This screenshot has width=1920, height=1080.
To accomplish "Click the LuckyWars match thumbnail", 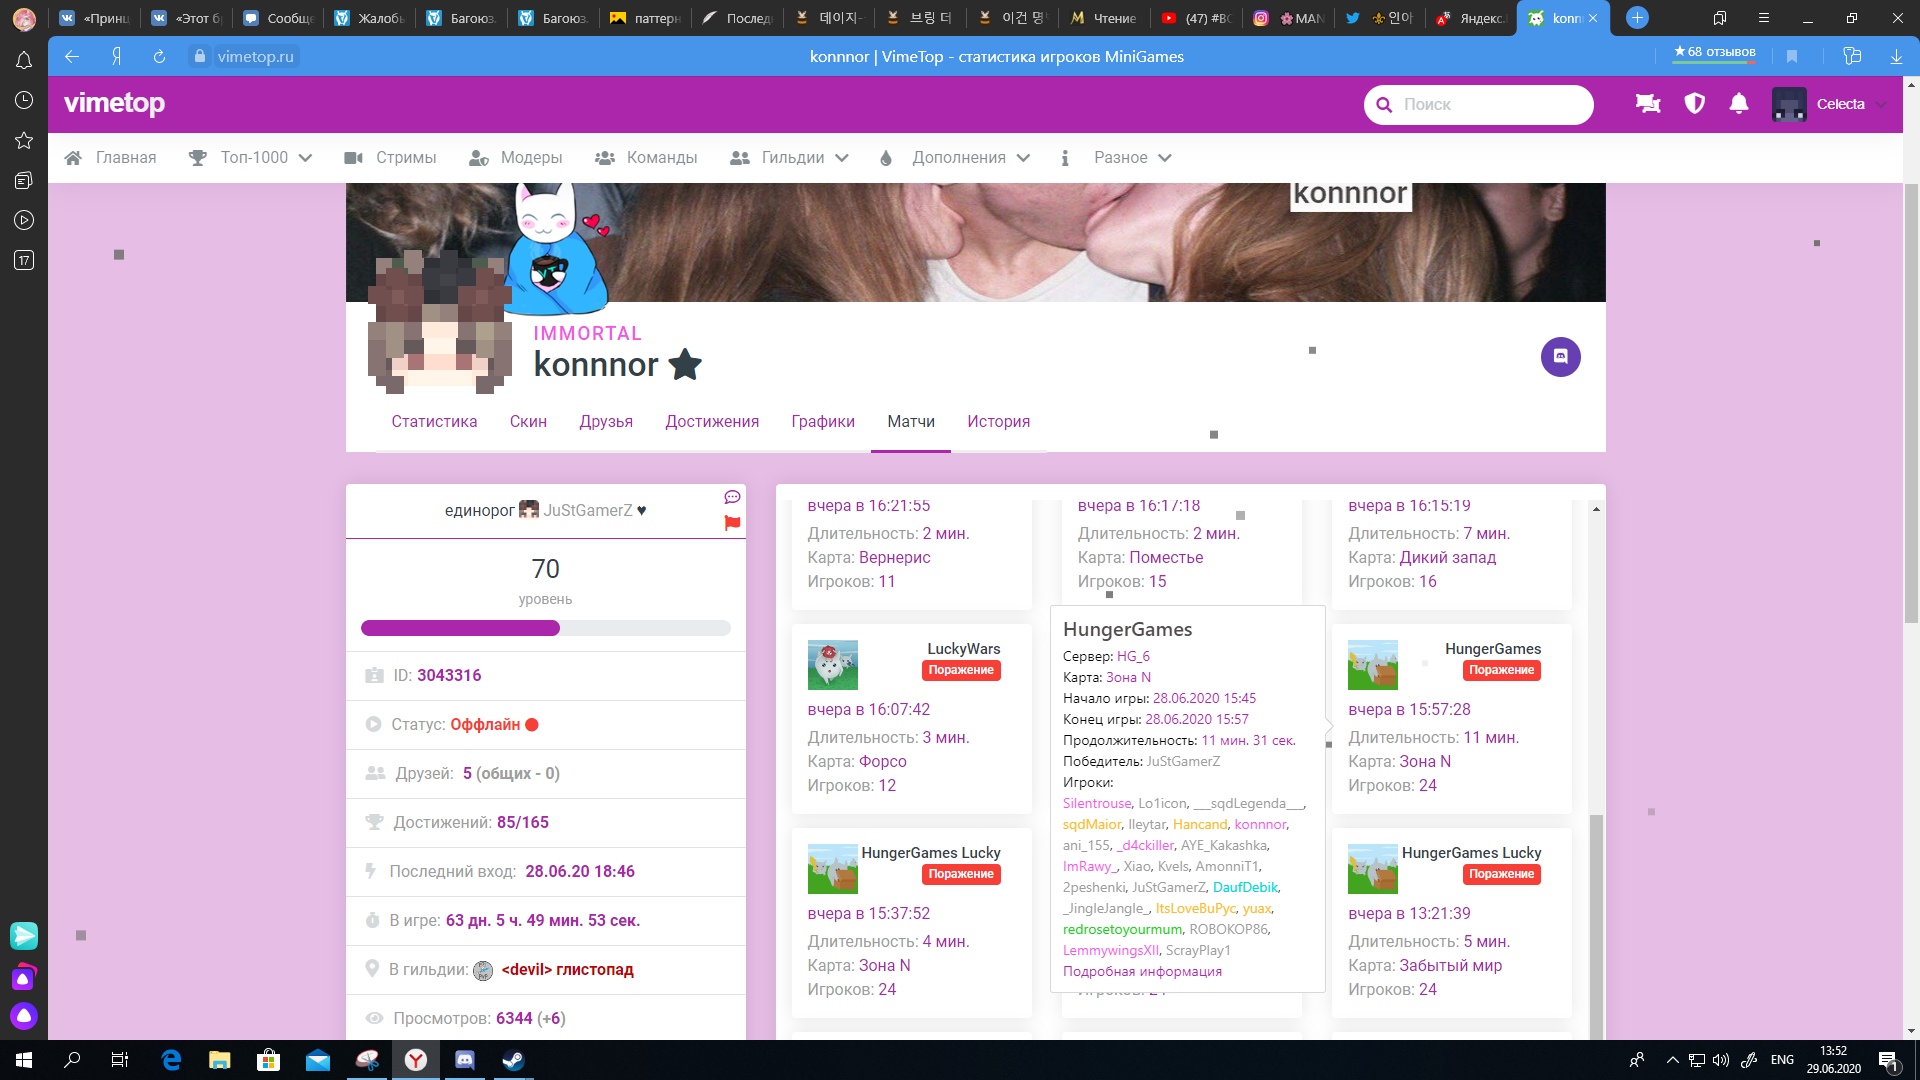I will pos(832,665).
